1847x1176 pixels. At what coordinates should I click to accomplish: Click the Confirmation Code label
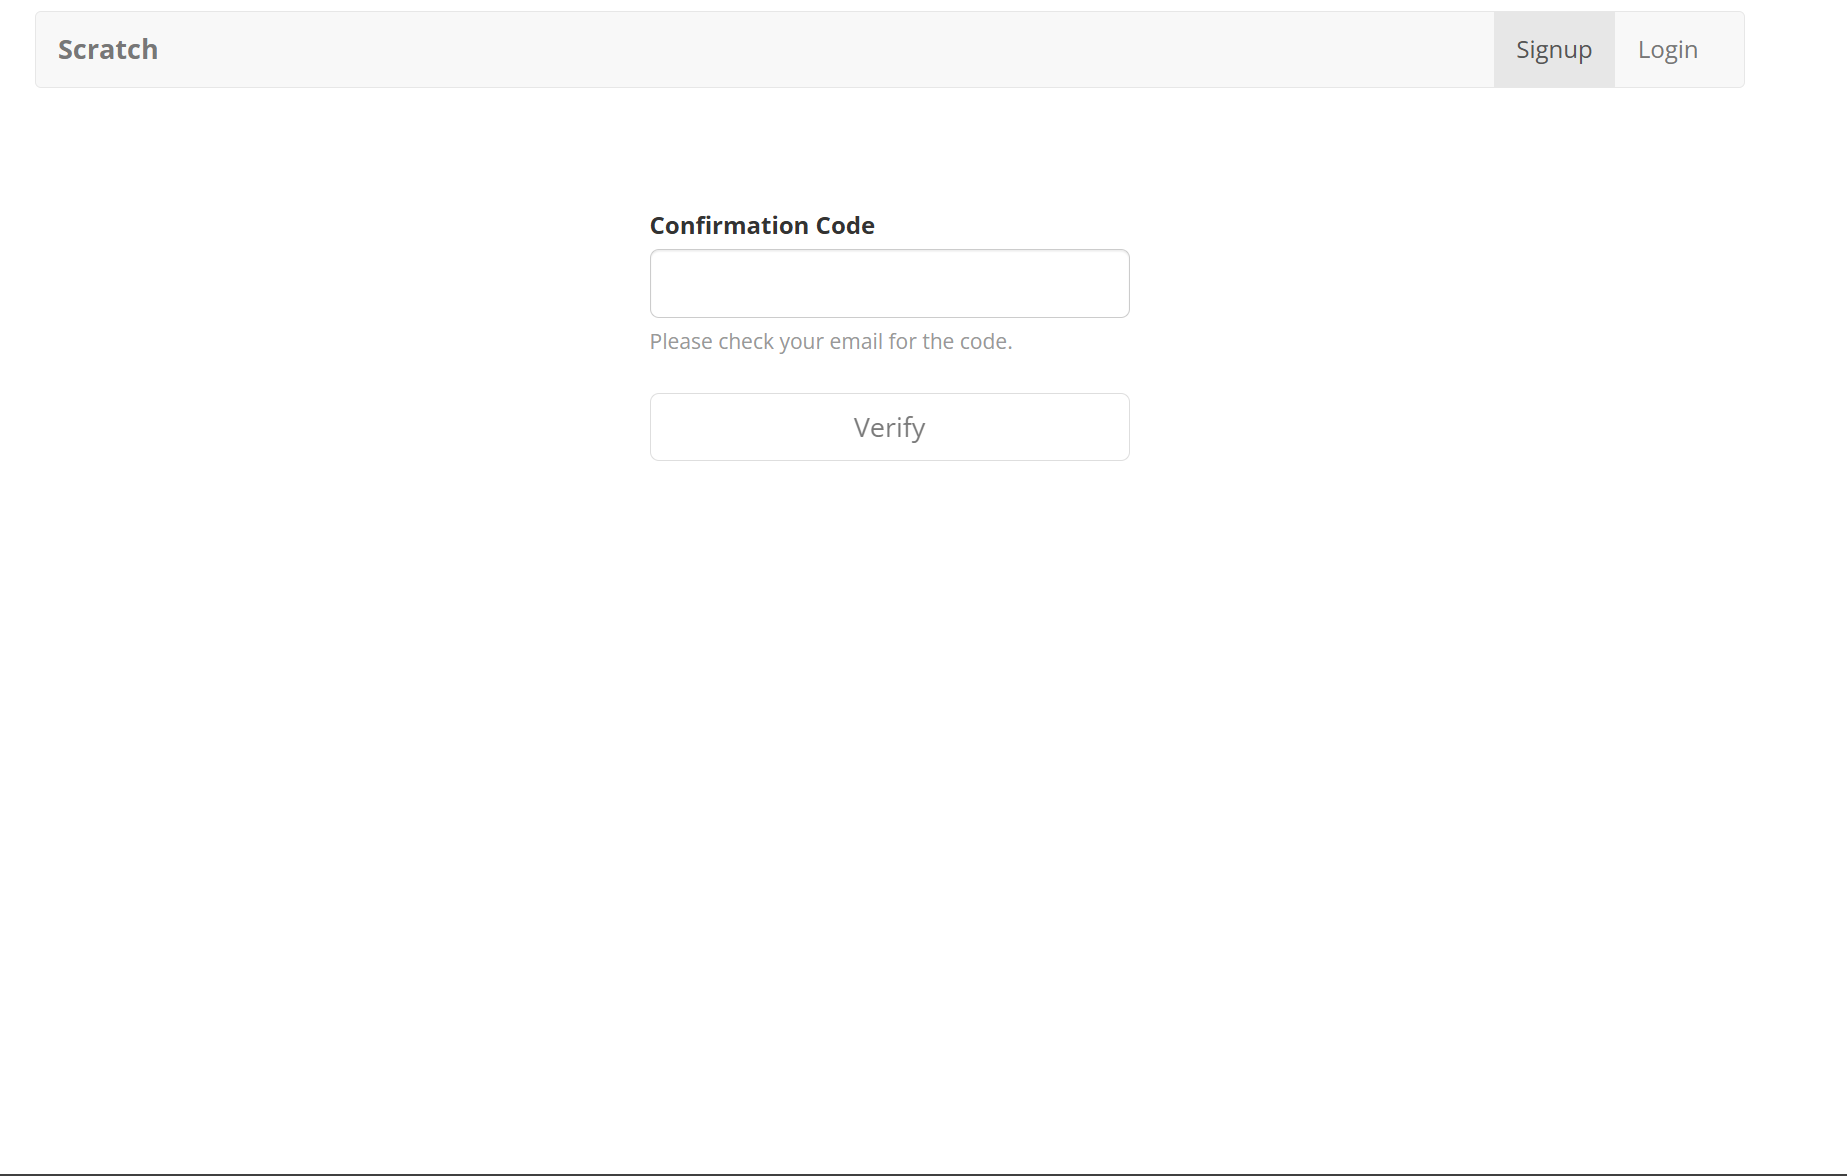point(762,225)
